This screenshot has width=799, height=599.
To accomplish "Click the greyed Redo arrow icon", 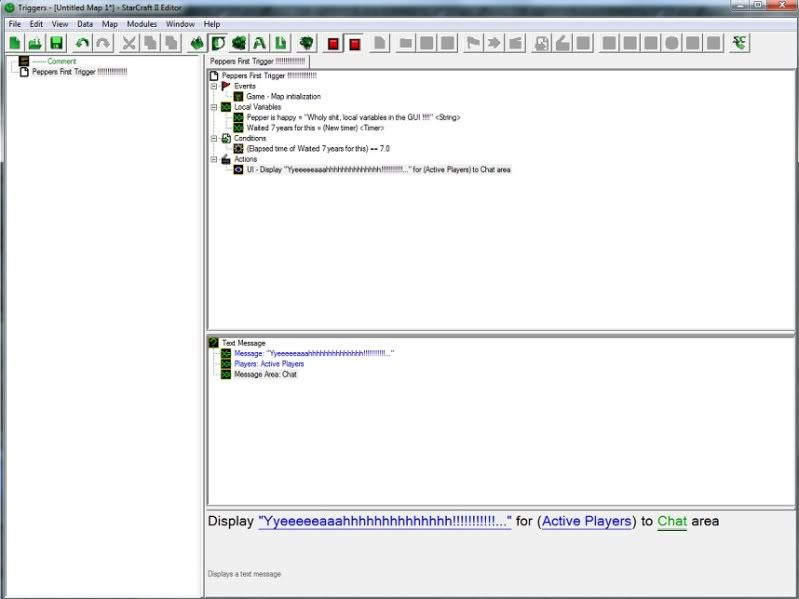I will (x=103, y=43).
